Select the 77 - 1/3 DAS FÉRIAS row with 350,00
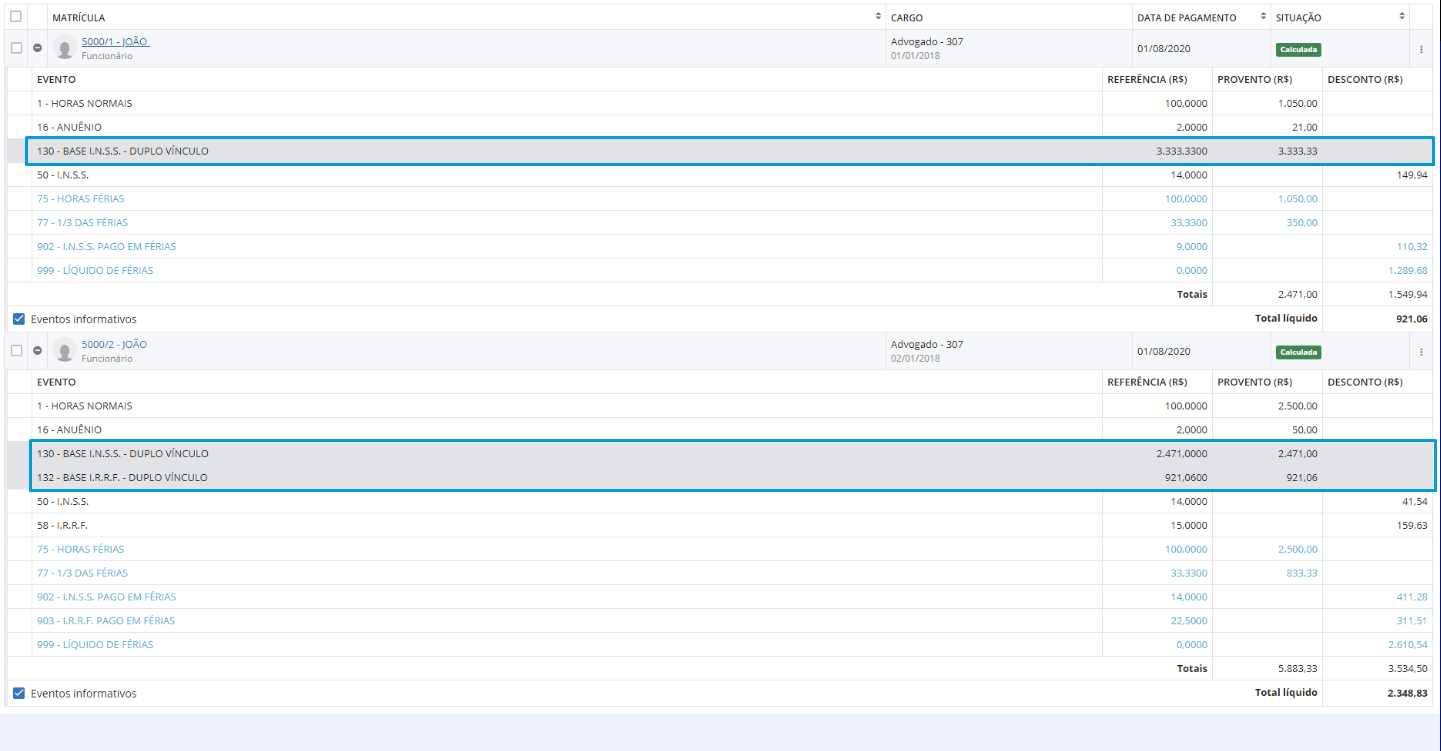This screenshot has height=751, width=1441. click(720, 222)
